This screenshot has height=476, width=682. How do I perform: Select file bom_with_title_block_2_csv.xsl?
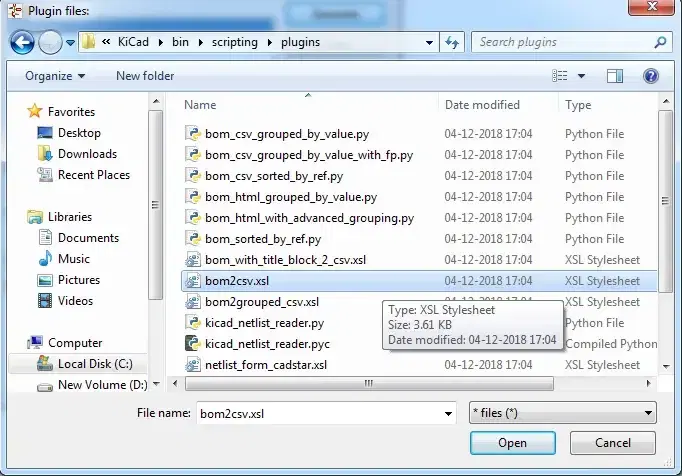click(285, 260)
